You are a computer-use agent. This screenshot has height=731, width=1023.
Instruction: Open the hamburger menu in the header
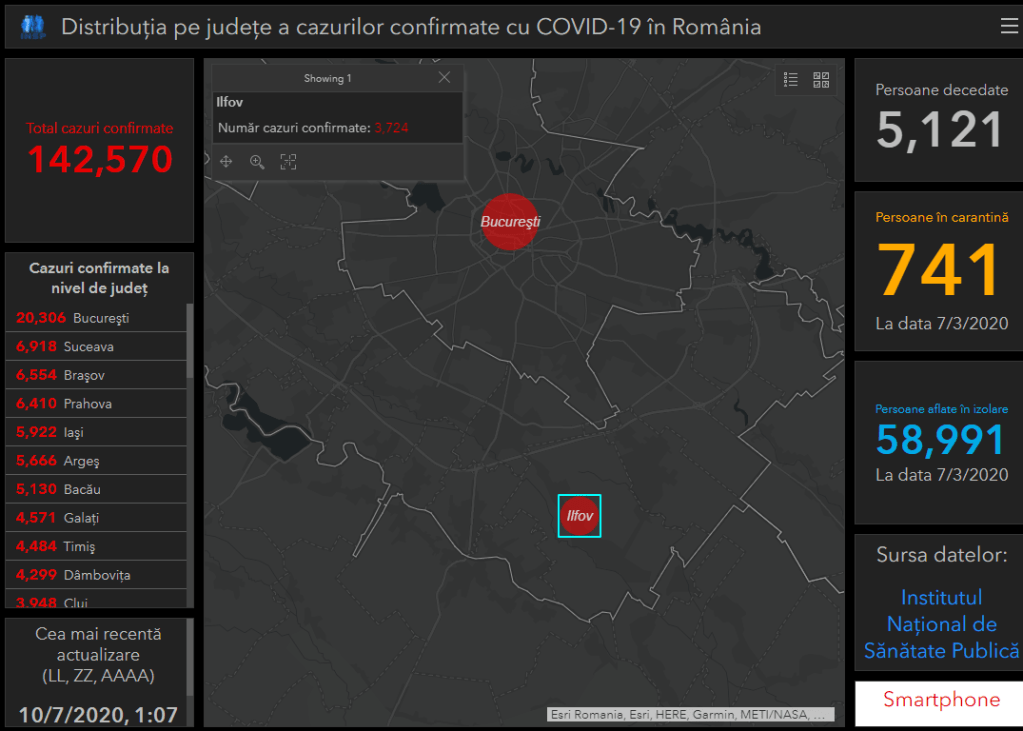(1009, 27)
